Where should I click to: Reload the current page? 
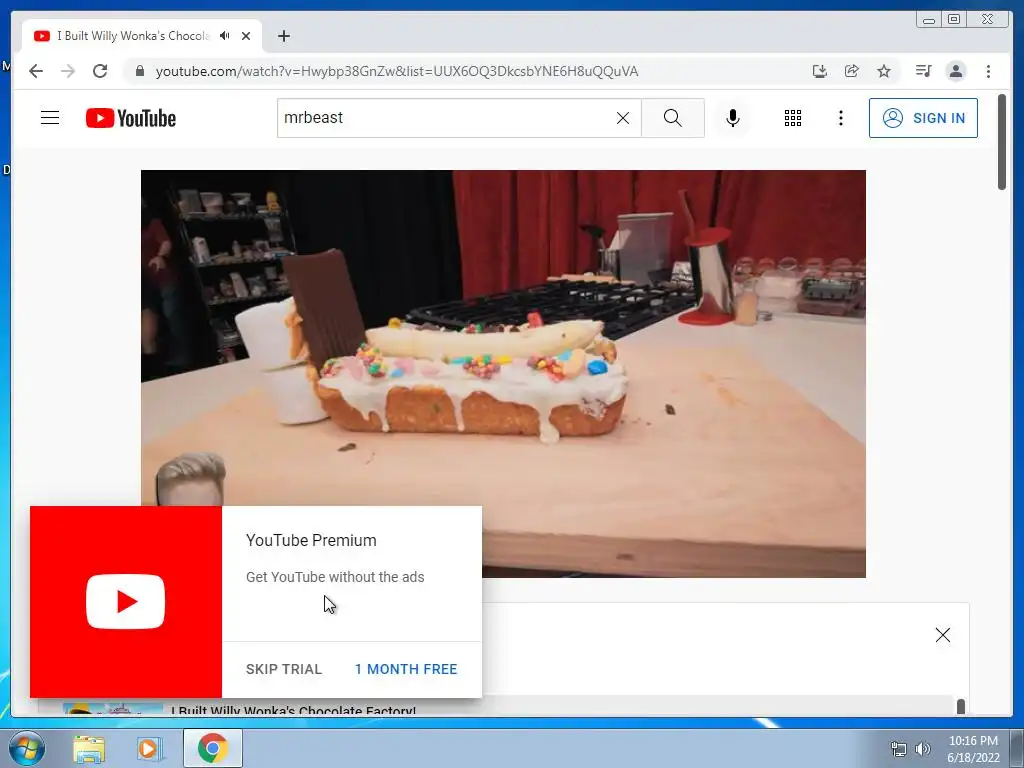click(100, 71)
